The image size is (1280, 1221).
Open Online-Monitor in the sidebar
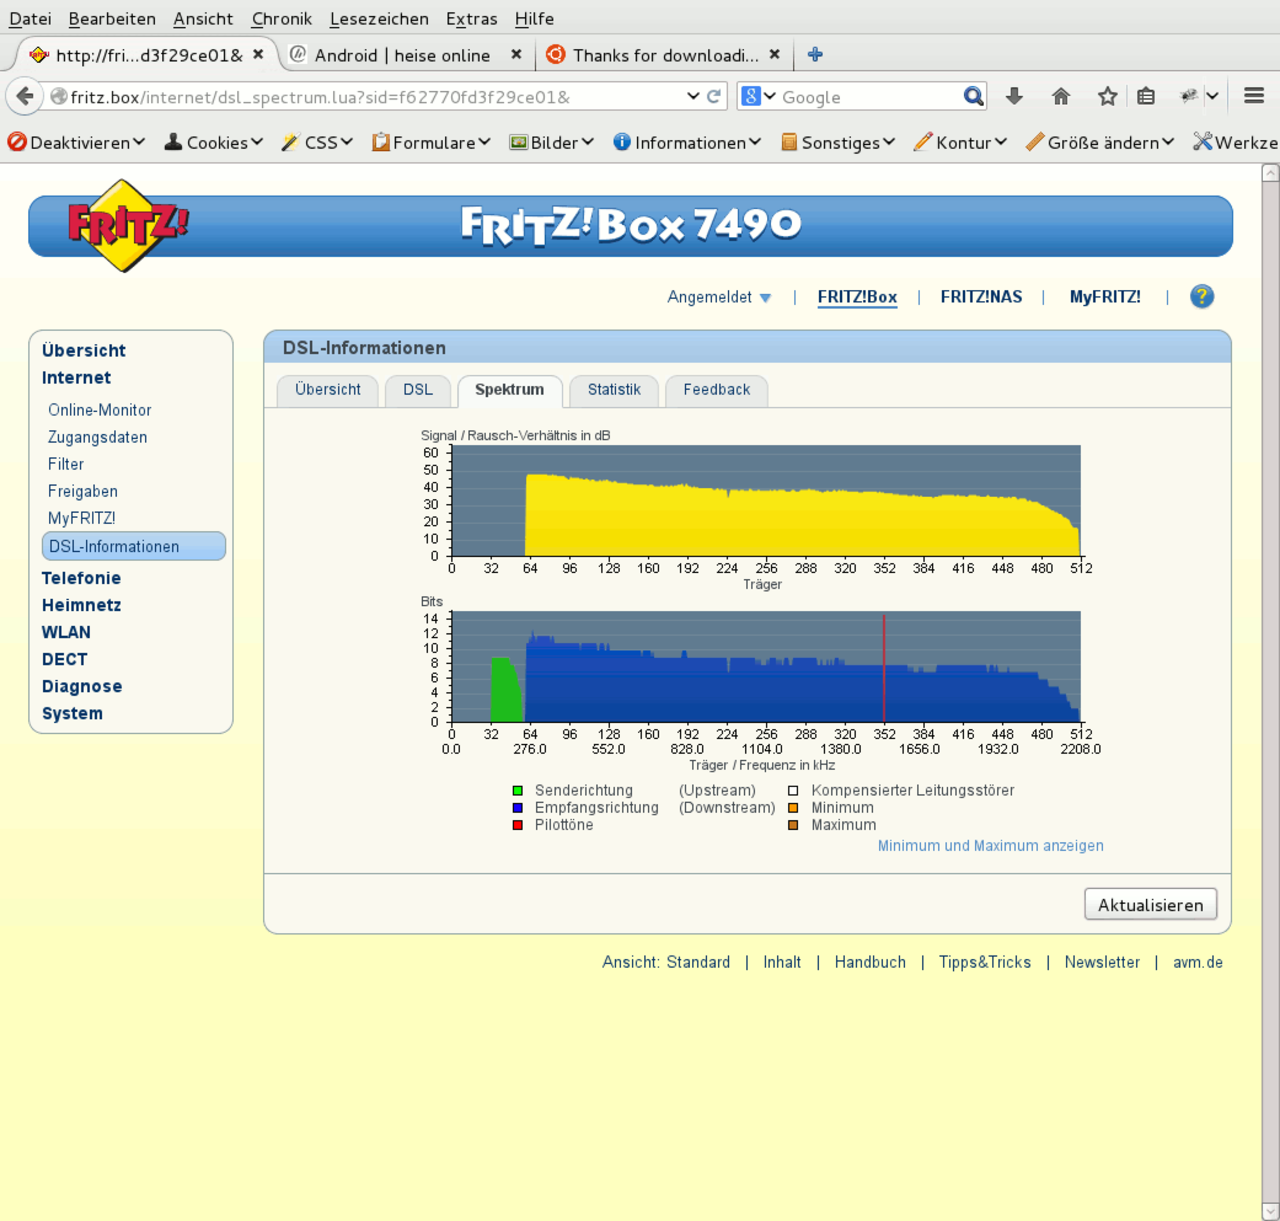[100, 410]
